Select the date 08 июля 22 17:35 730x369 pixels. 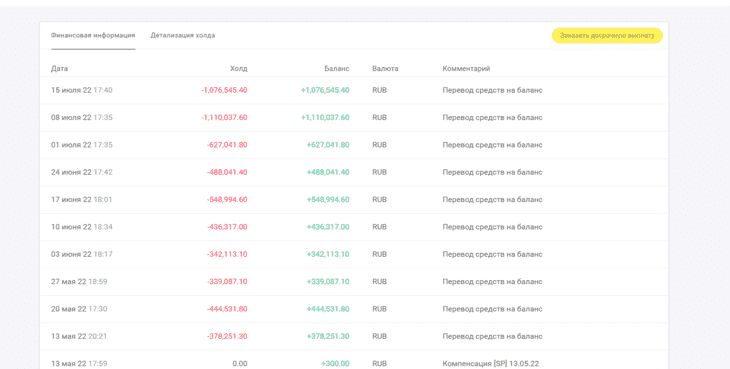[81, 118]
